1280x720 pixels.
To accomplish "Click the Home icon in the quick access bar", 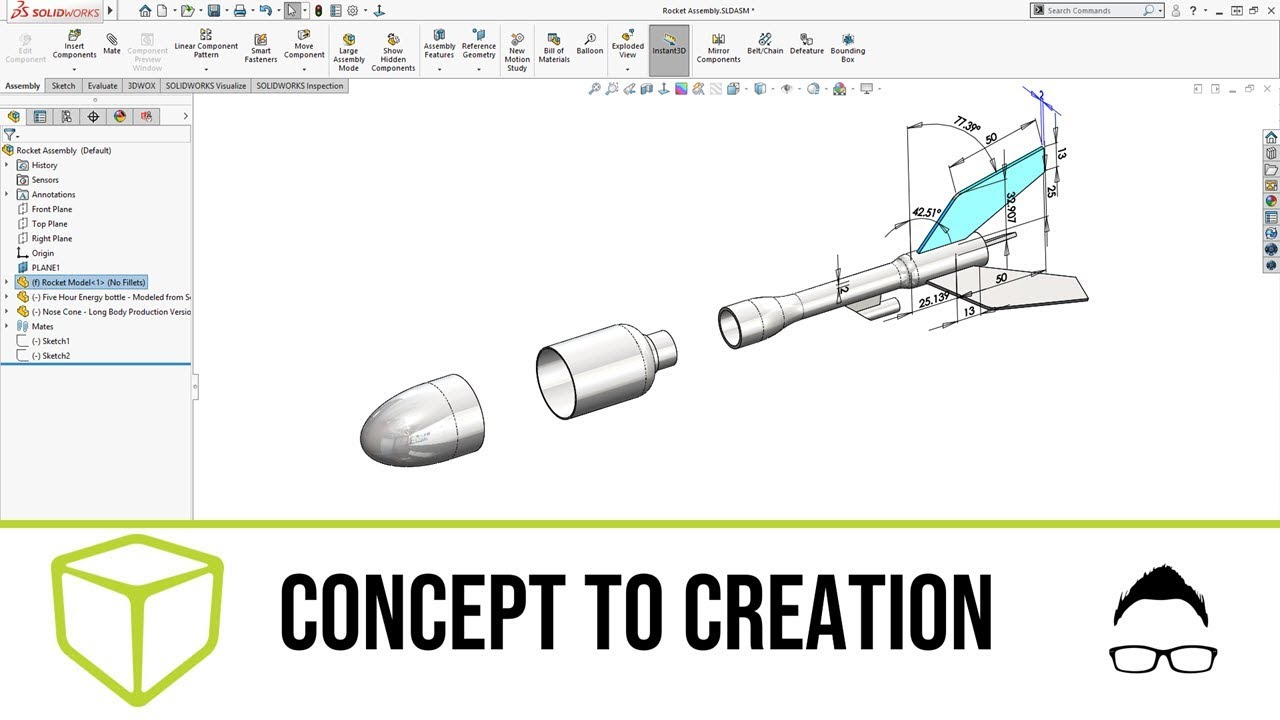I will [145, 11].
